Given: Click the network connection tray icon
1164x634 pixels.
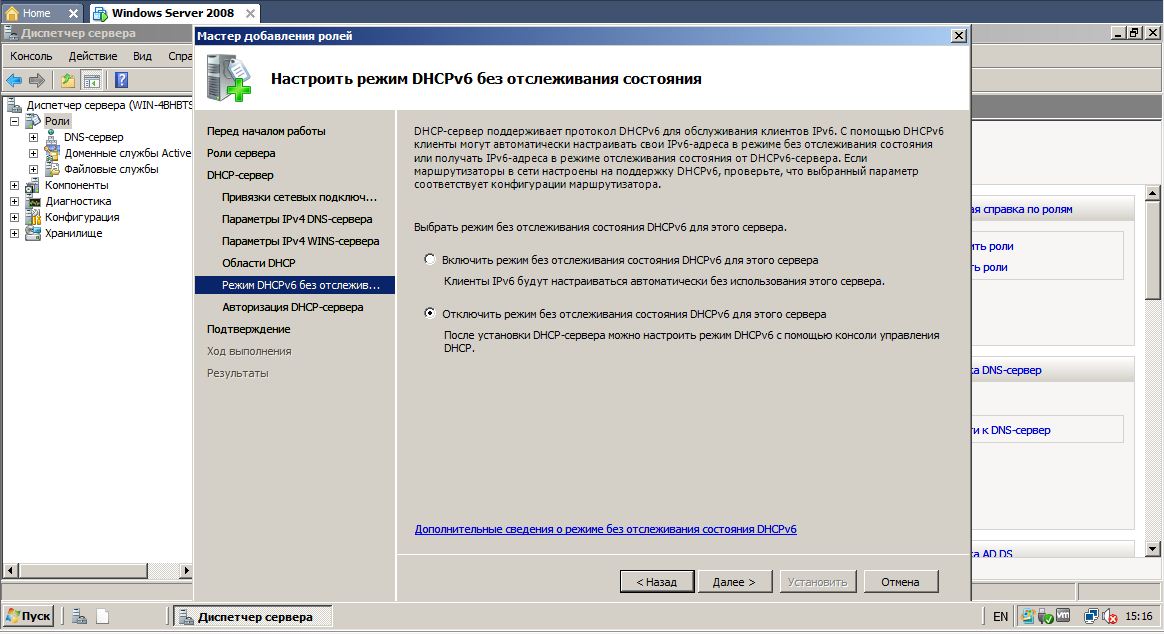Looking at the screenshot, I should (1091, 616).
